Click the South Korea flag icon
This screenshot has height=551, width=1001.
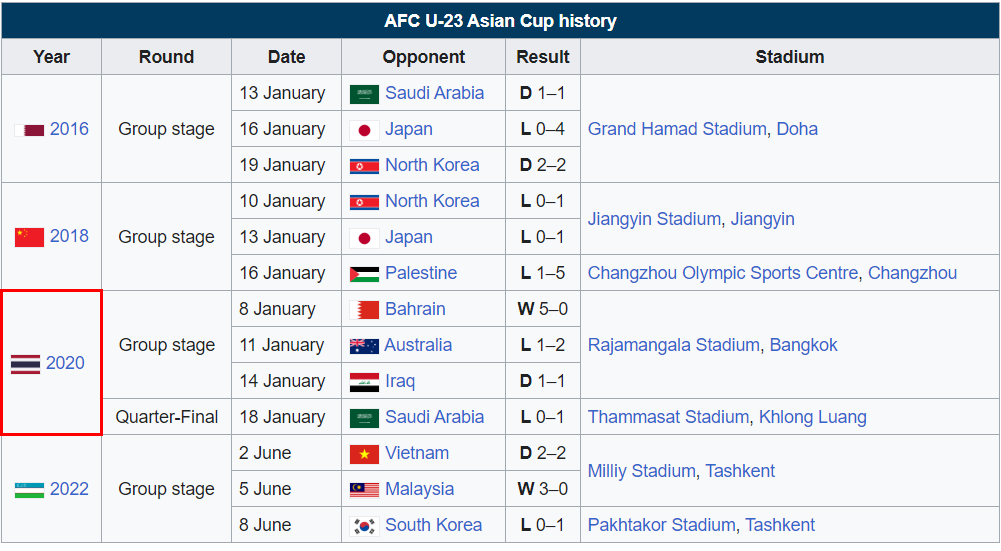[x=364, y=526]
